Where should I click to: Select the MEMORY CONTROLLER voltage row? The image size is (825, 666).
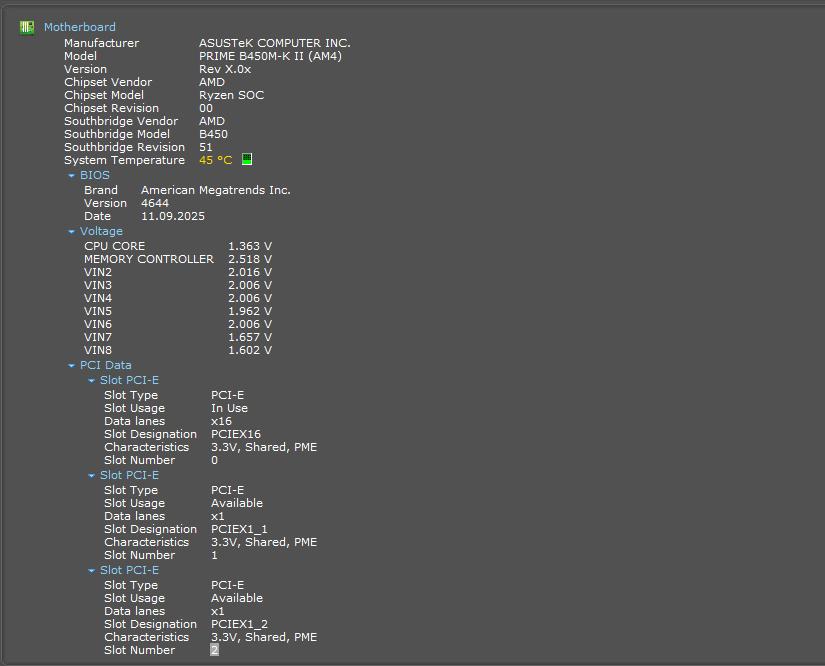pos(148,259)
